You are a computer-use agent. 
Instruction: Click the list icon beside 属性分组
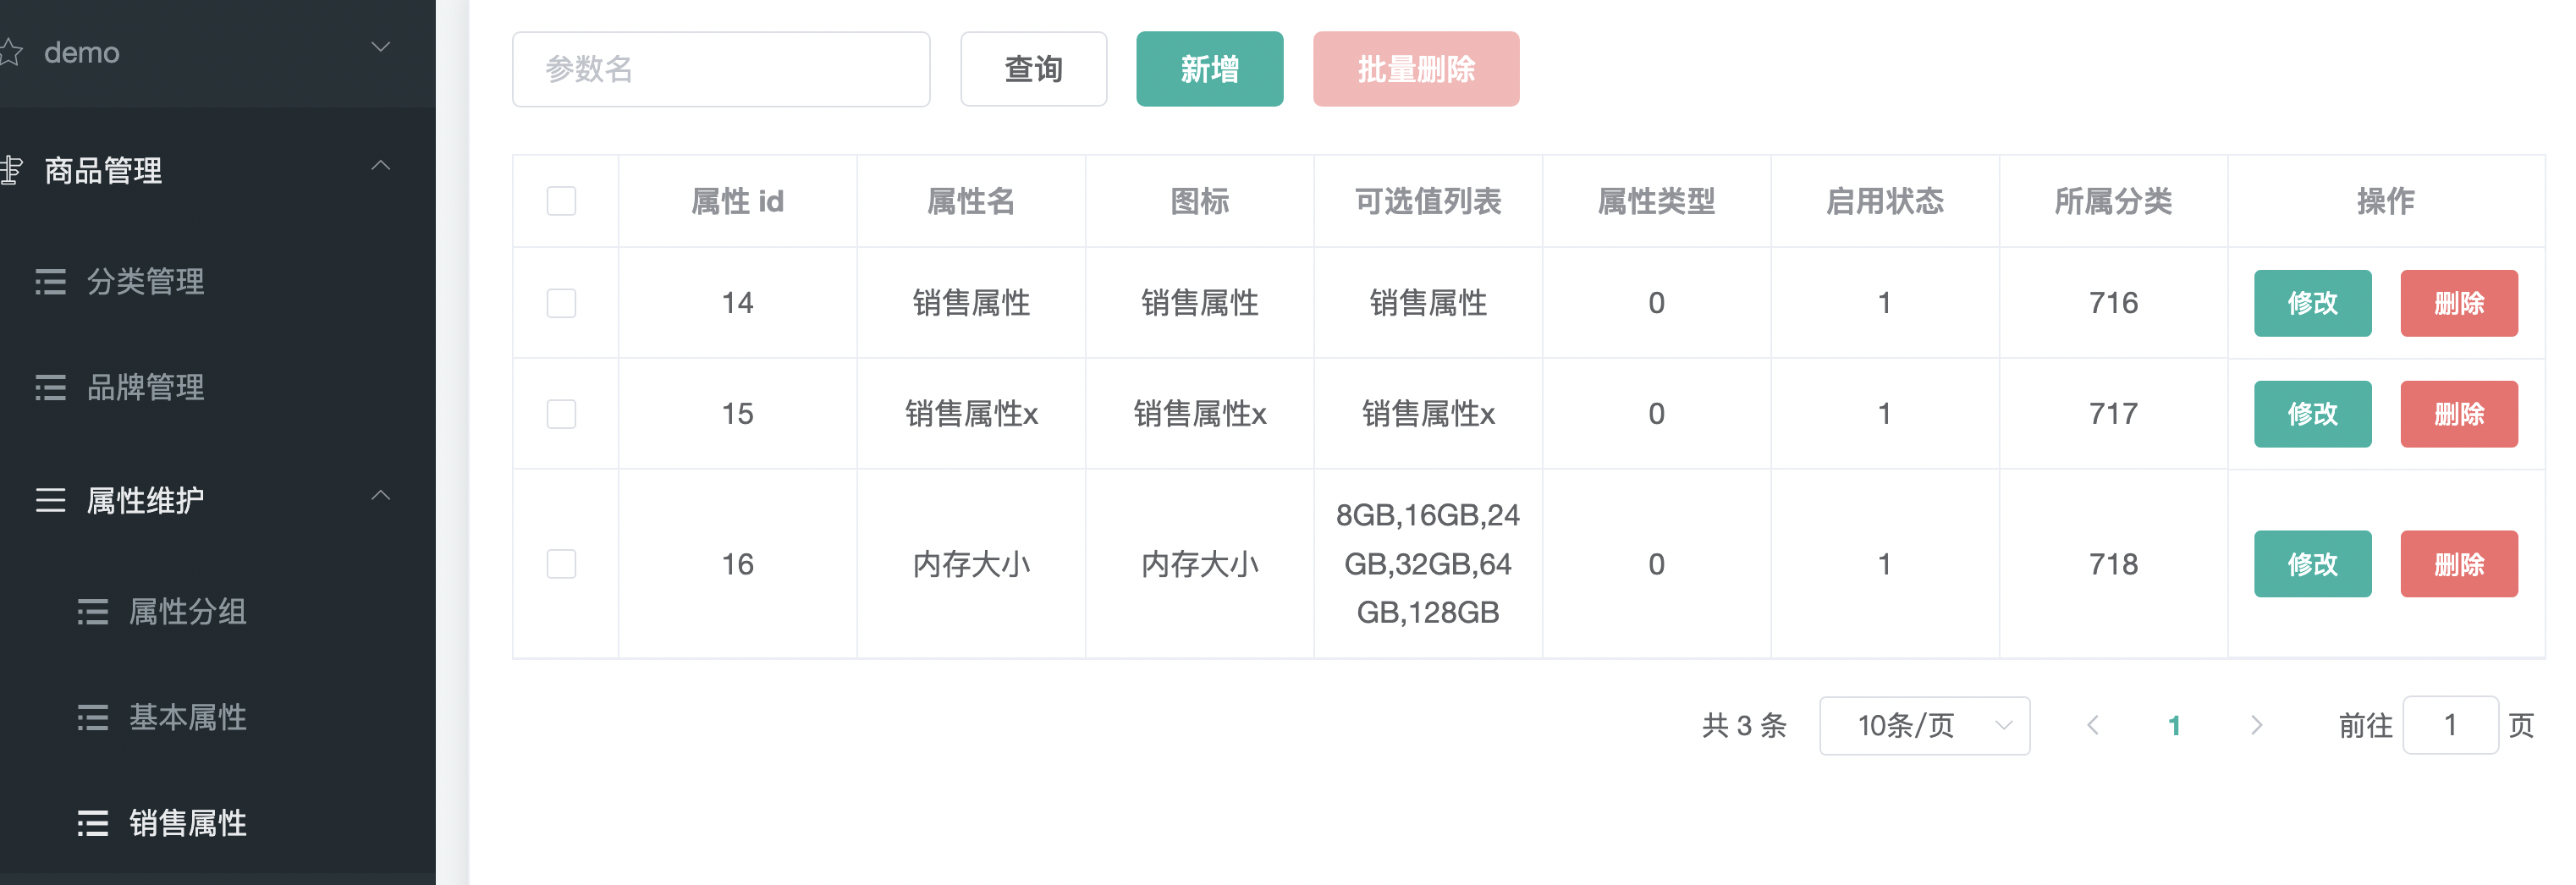pos(92,612)
